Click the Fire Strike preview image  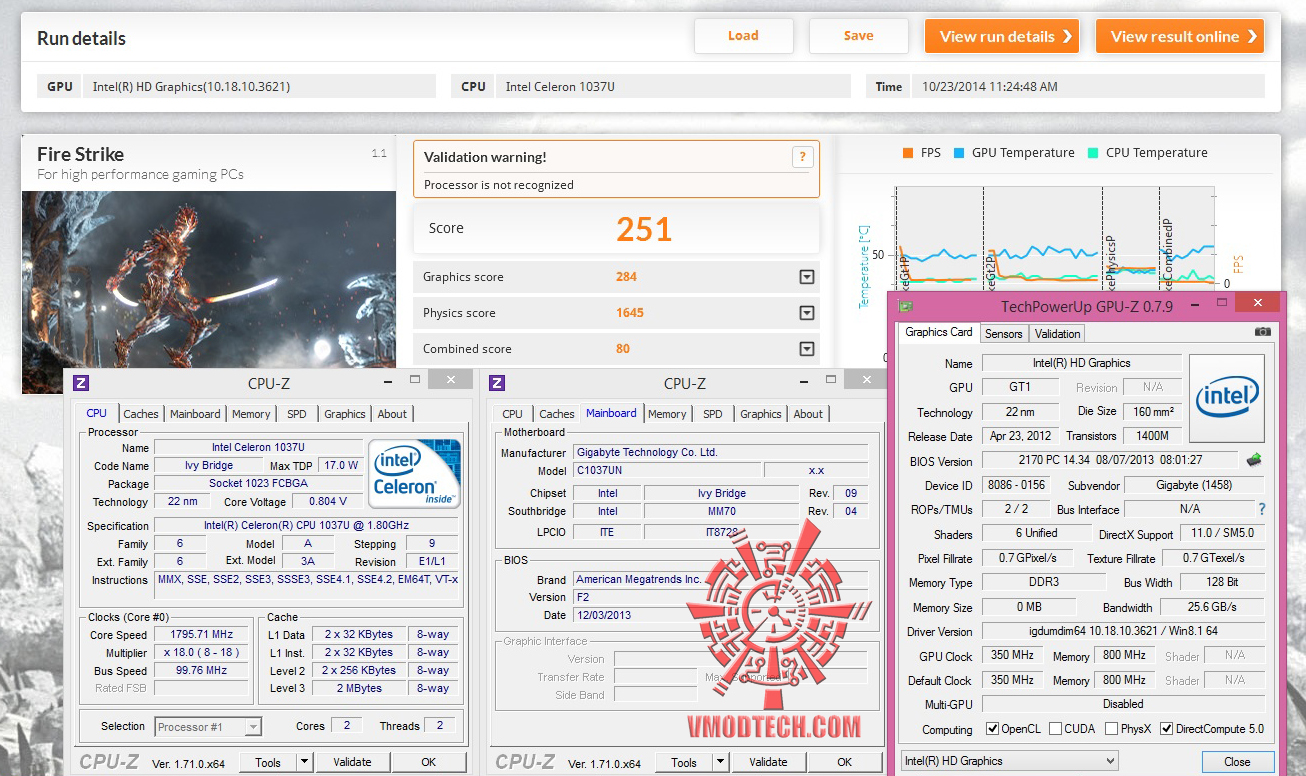click(x=209, y=293)
